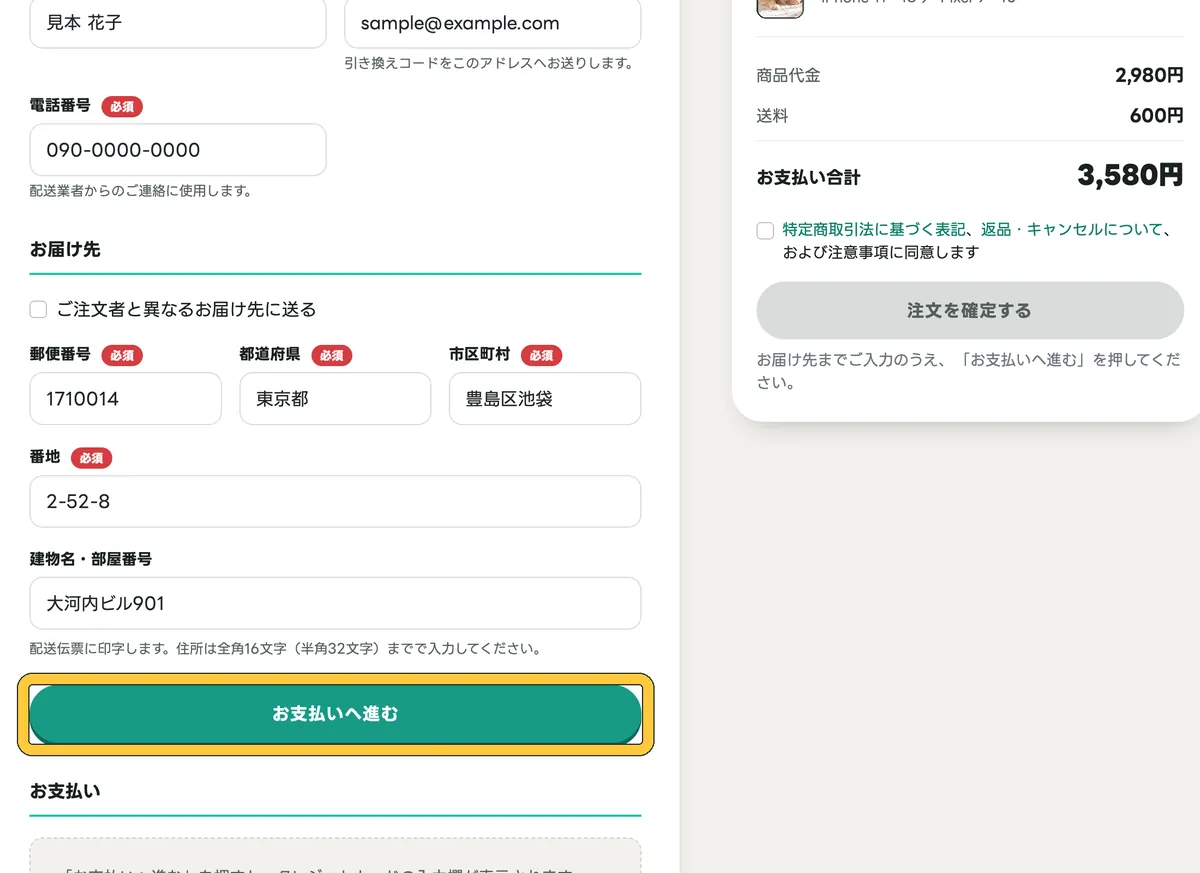Click the 注文を確定する button
This screenshot has height=873, width=1200.
pos(970,310)
